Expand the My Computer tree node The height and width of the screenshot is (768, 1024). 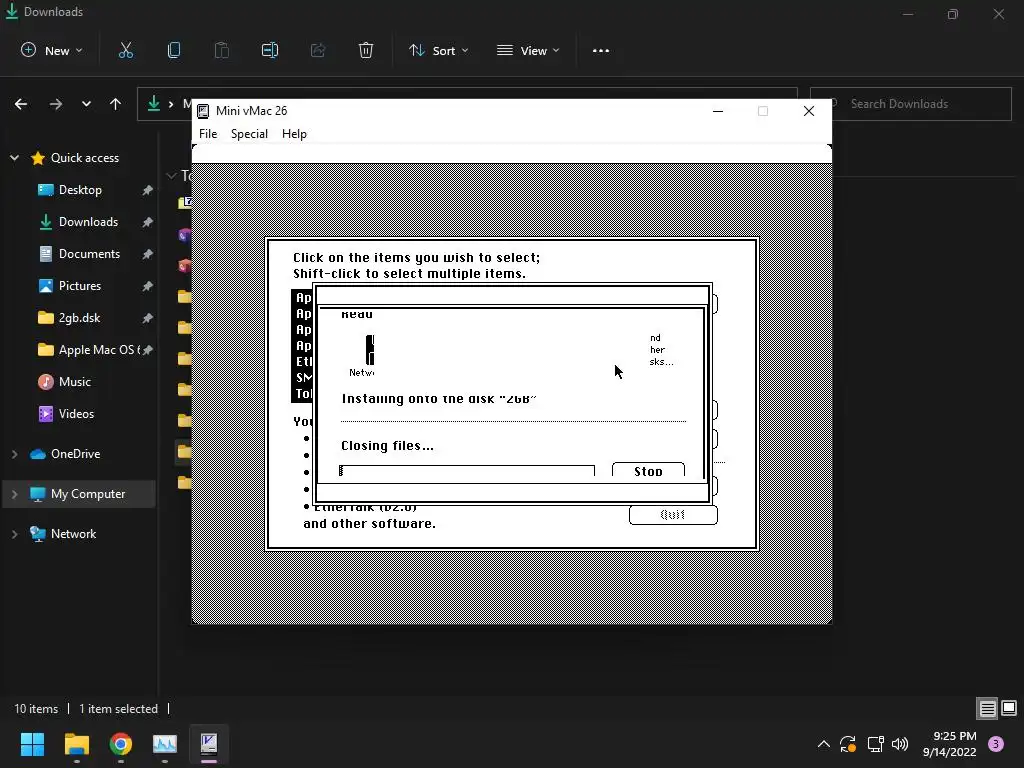pyautogui.click(x=14, y=494)
